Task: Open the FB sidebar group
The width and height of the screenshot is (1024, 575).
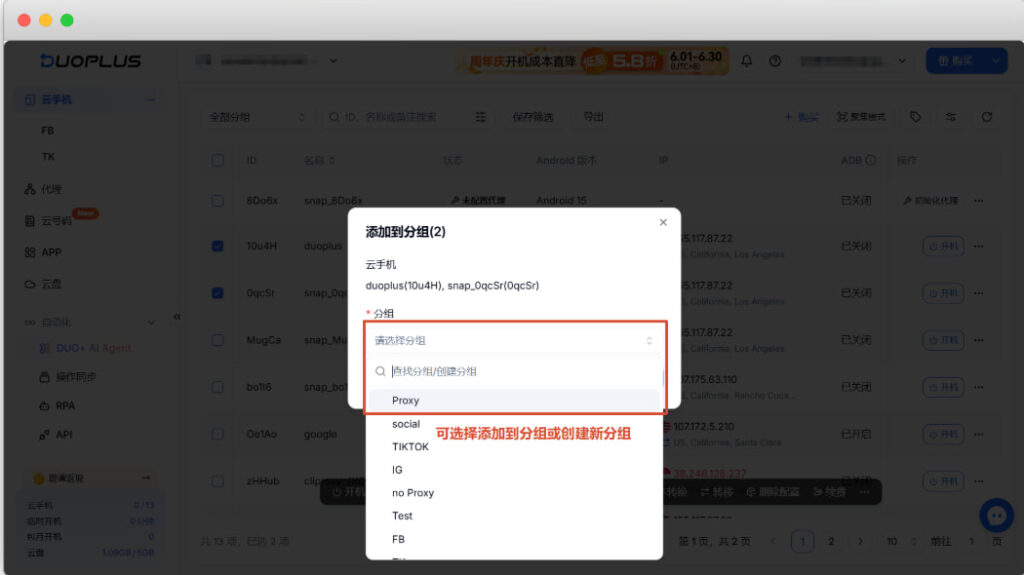Action: point(48,131)
